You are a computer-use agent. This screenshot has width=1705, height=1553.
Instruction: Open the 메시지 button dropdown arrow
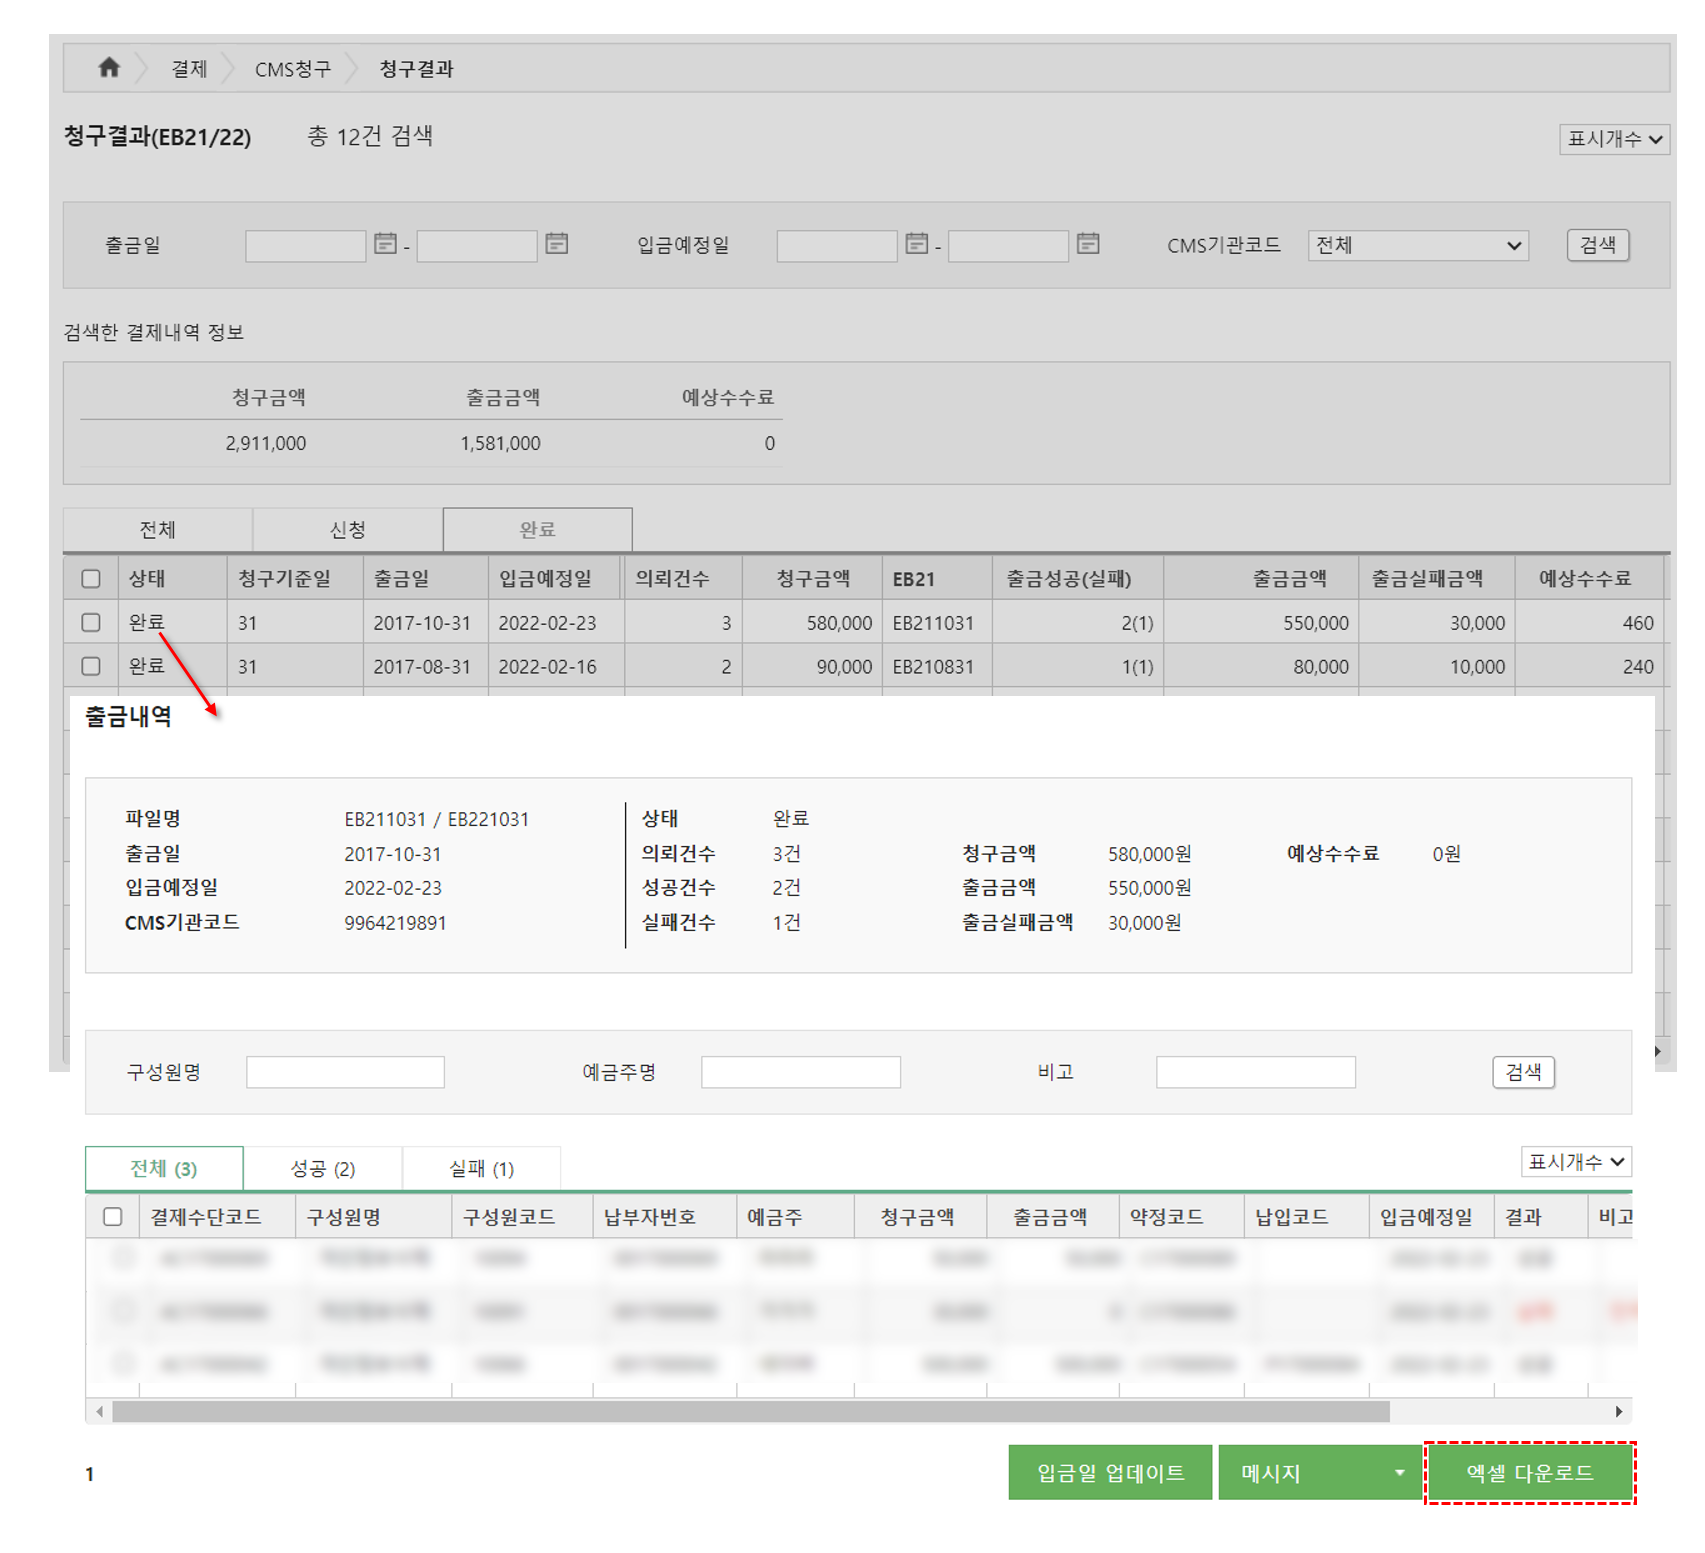coord(1399,1472)
